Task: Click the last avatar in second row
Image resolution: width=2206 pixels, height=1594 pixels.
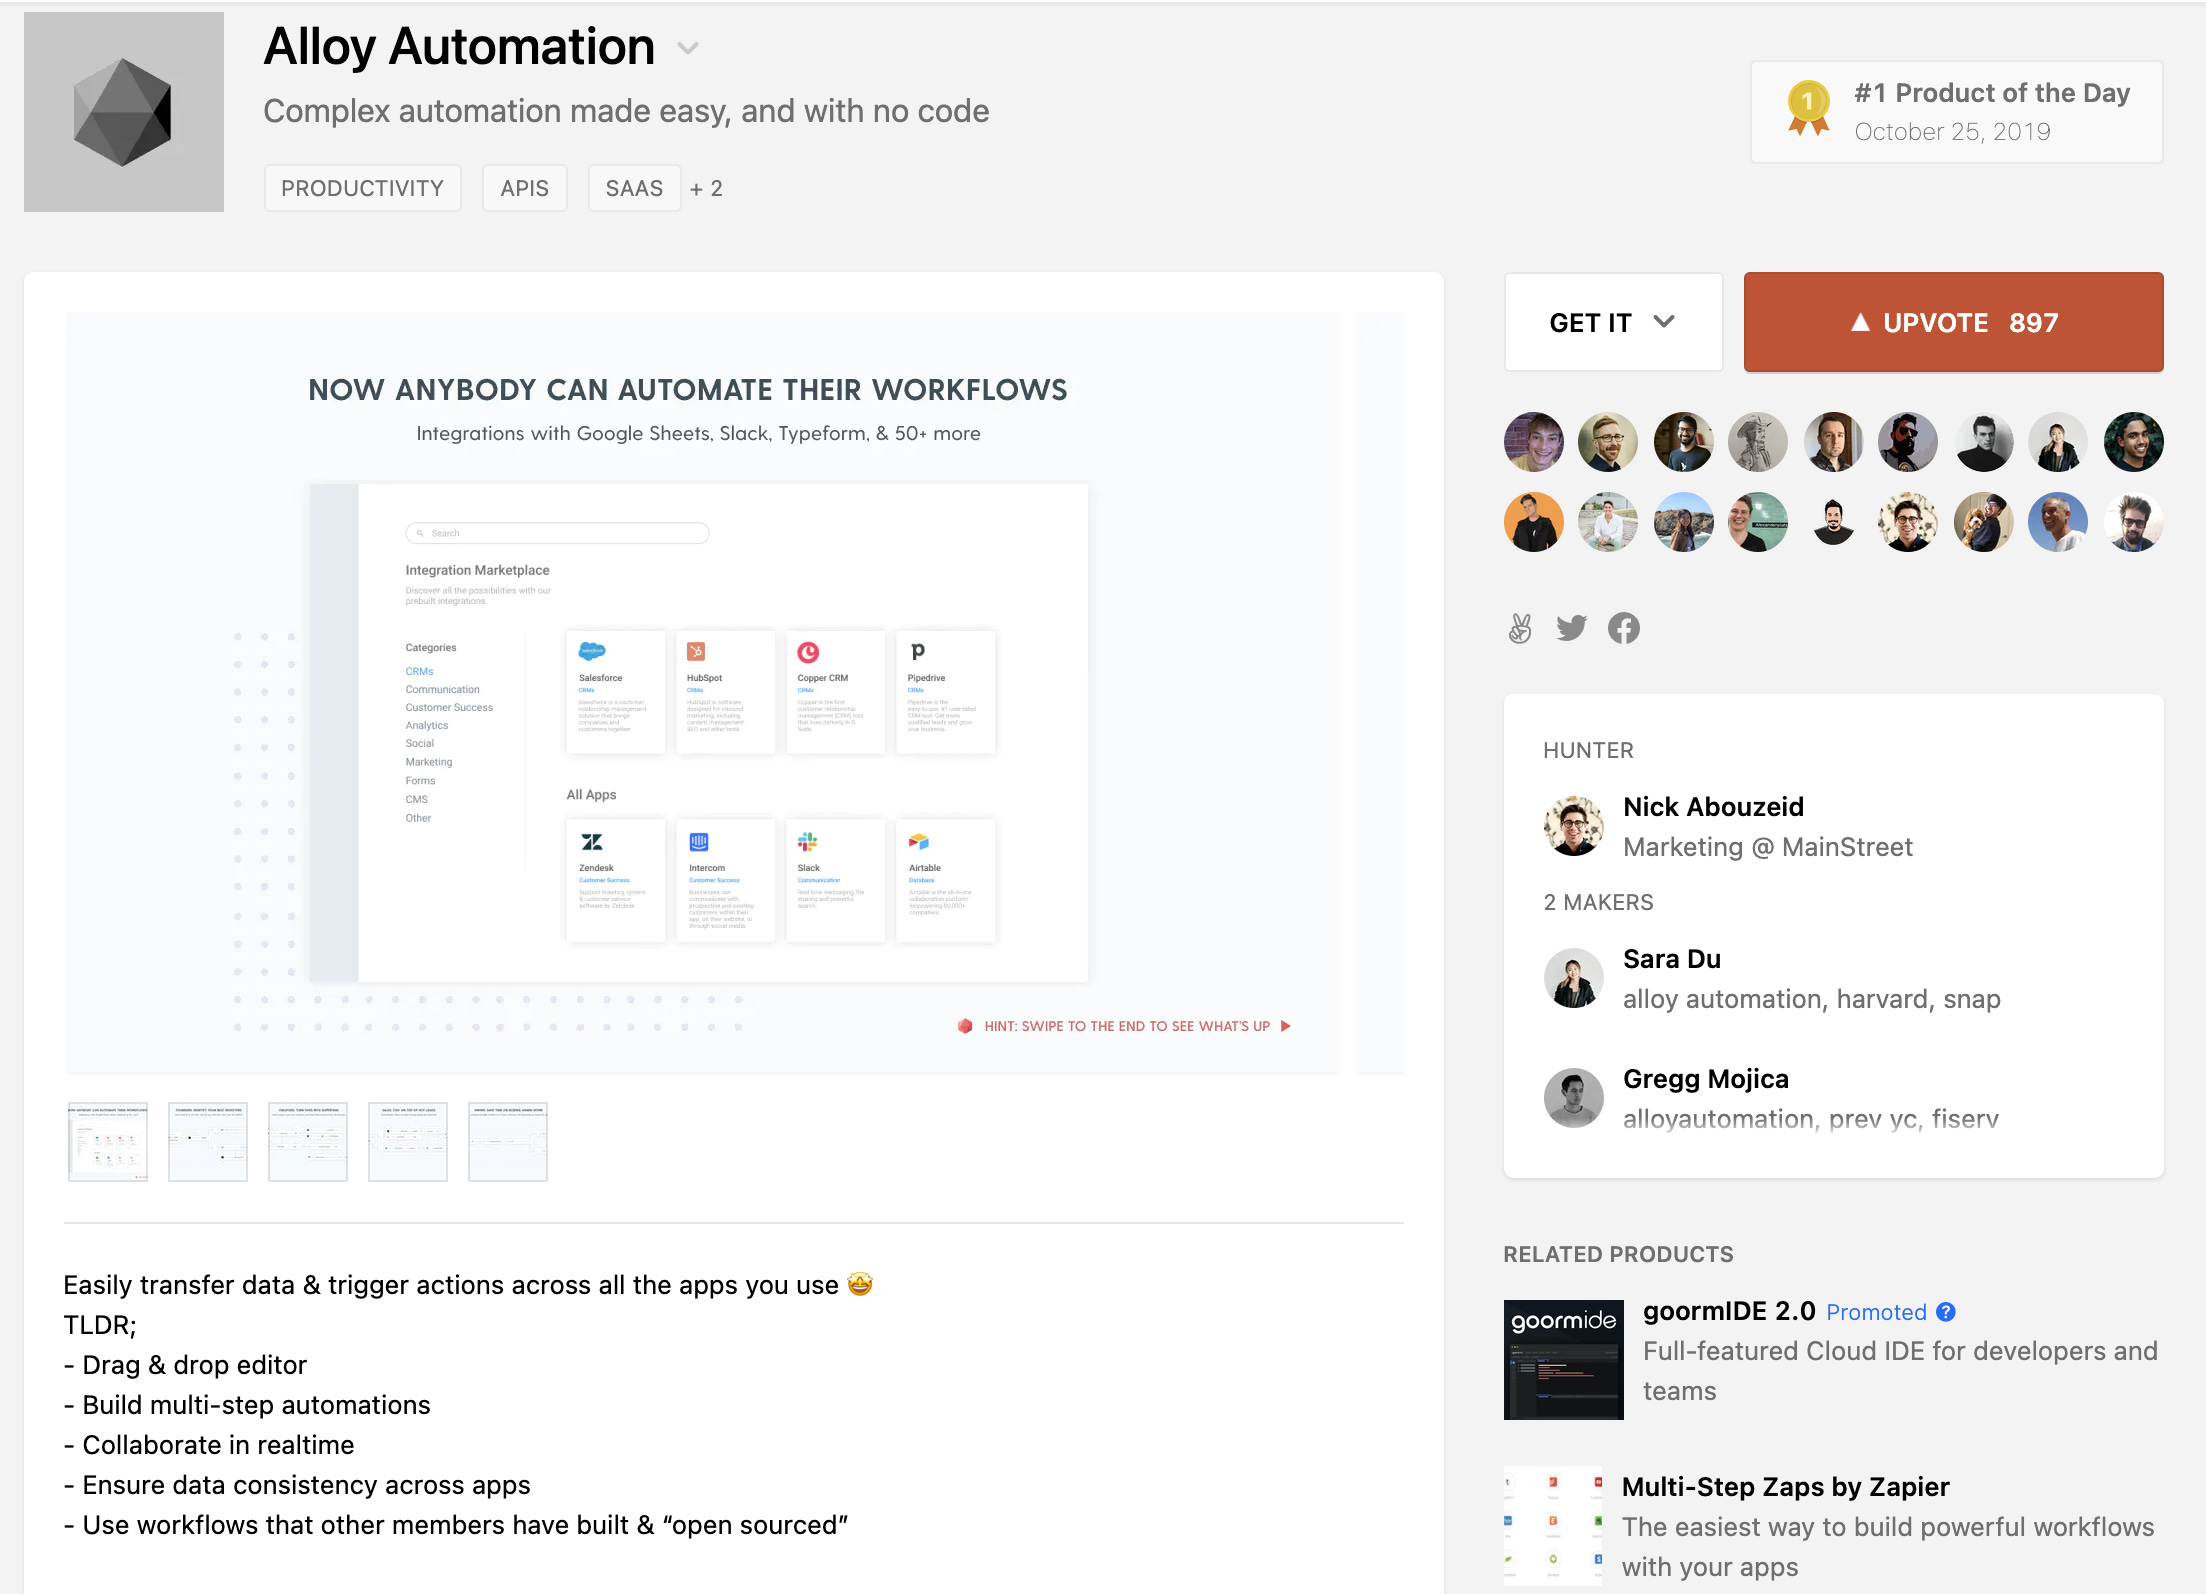Action: tap(2133, 522)
